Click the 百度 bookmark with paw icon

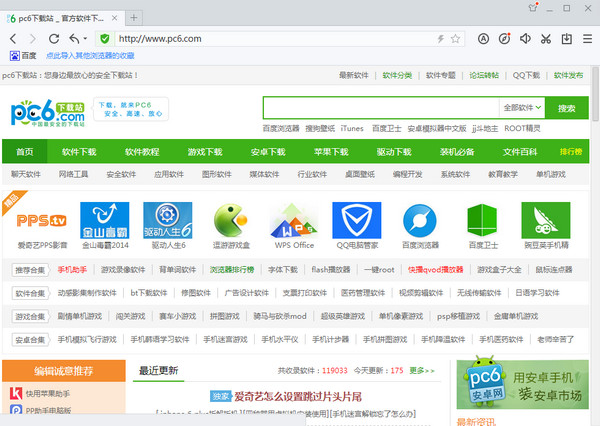[23, 56]
